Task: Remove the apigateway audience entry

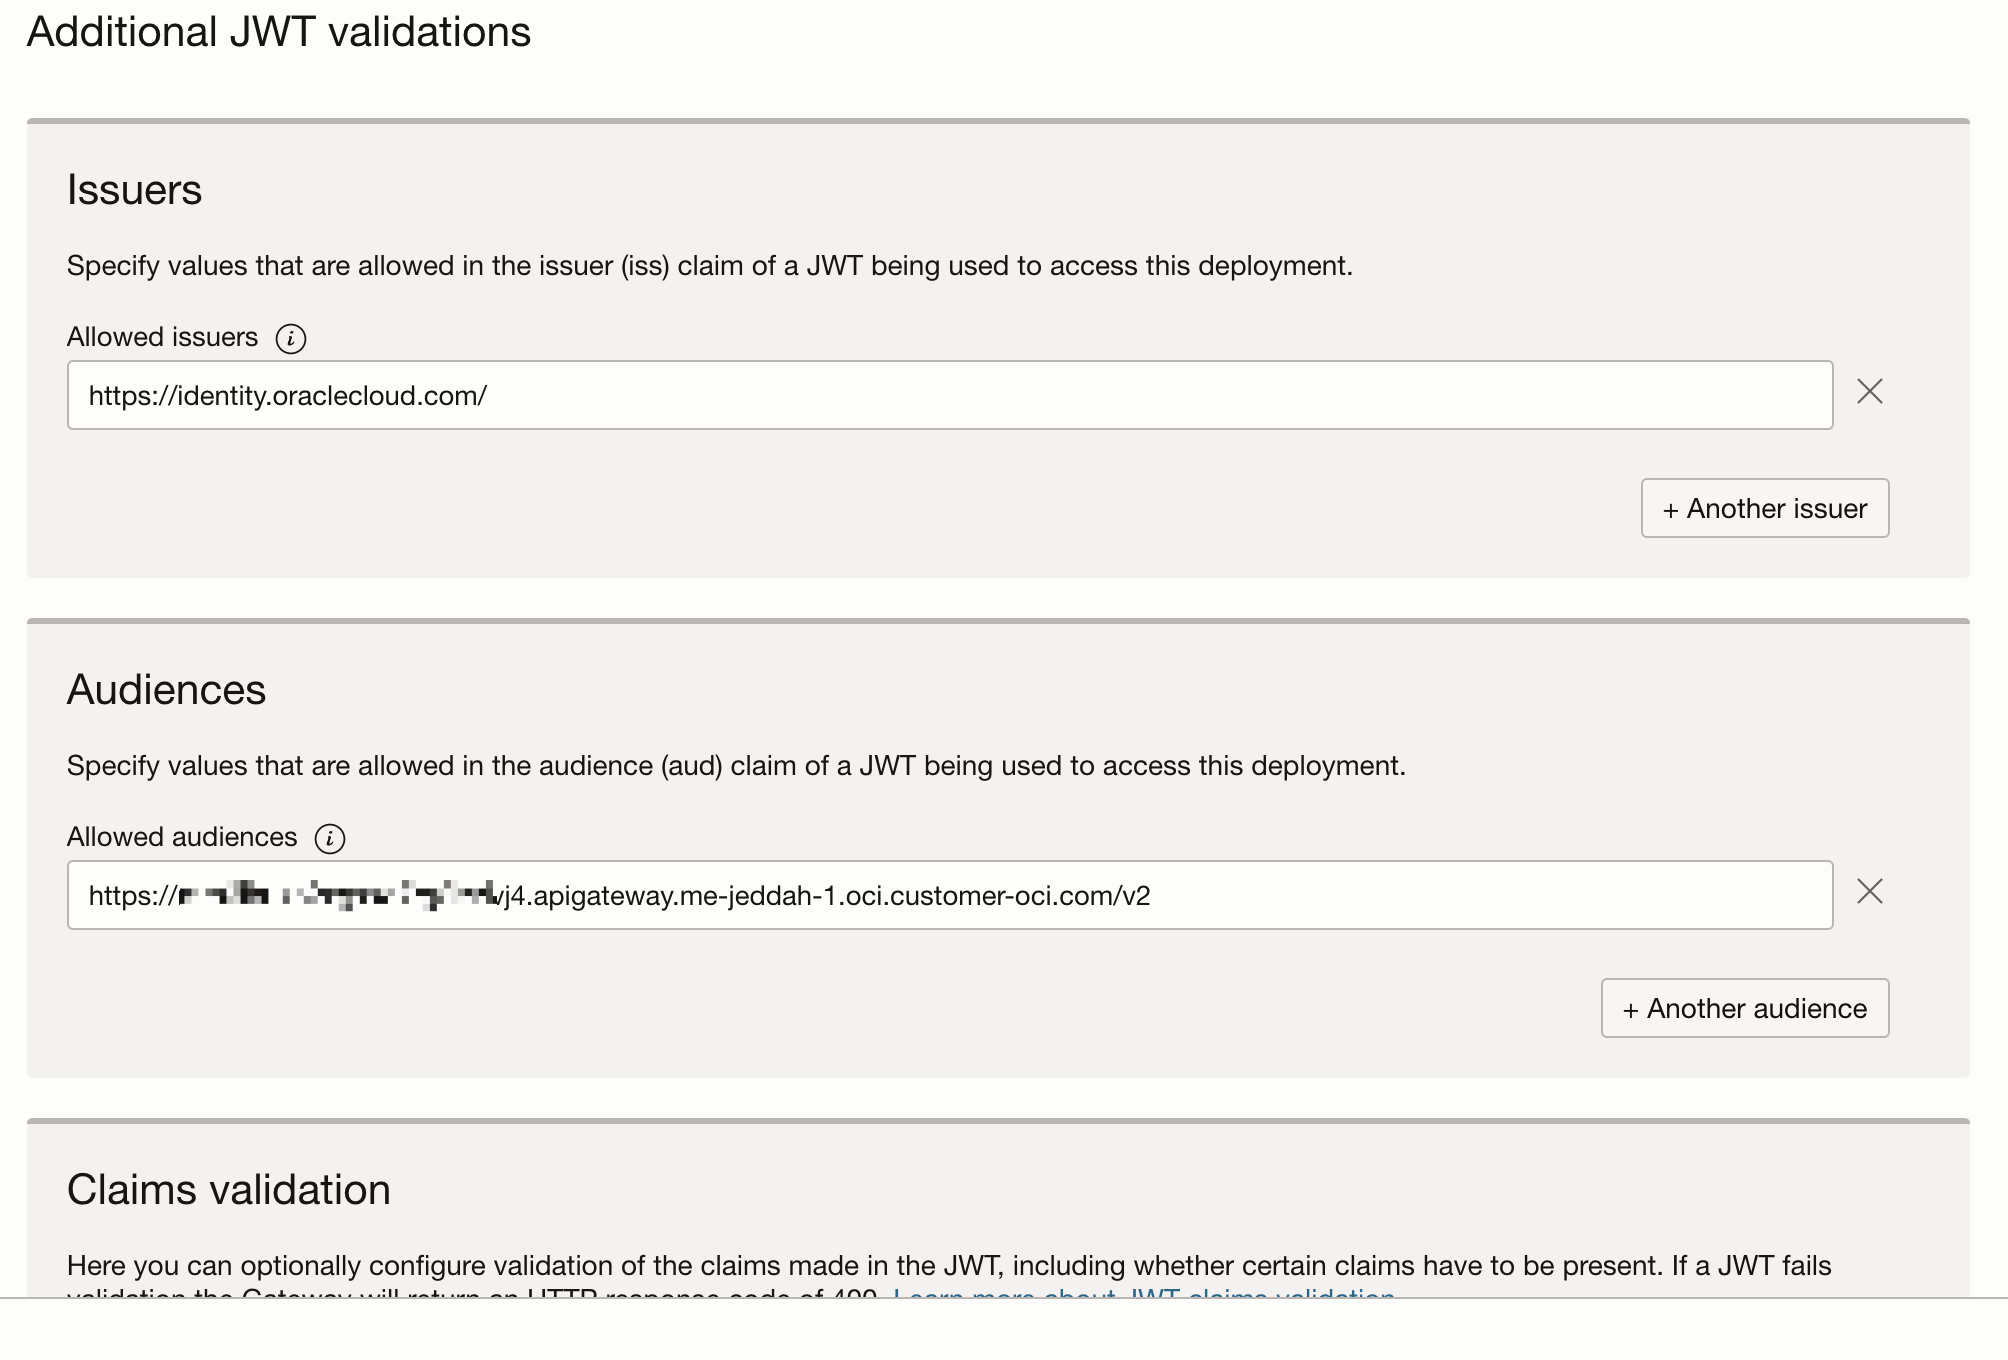Action: [1869, 892]
